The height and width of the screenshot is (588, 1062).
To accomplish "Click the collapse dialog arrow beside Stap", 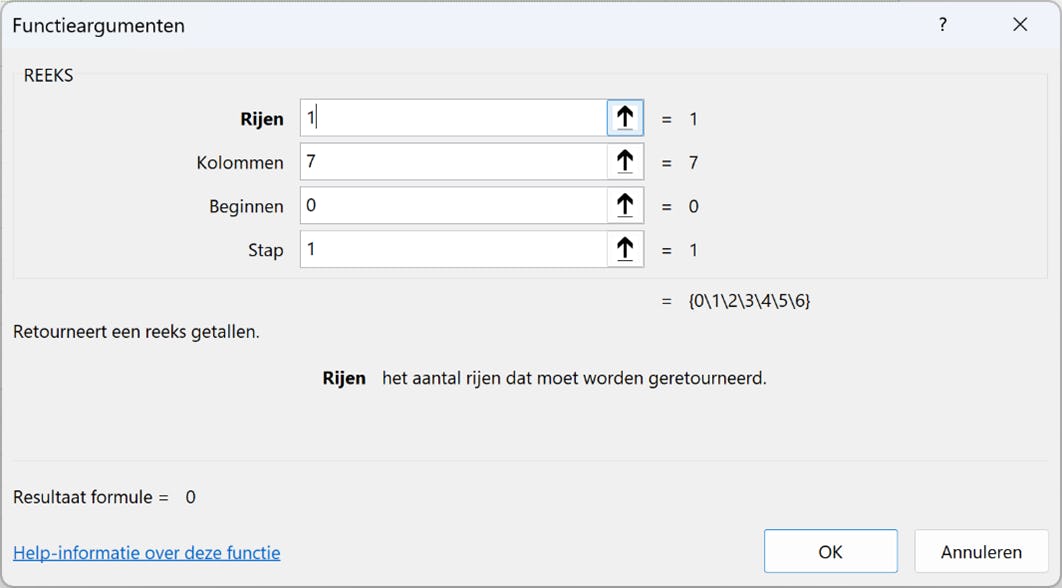I will tap(625, 248).
